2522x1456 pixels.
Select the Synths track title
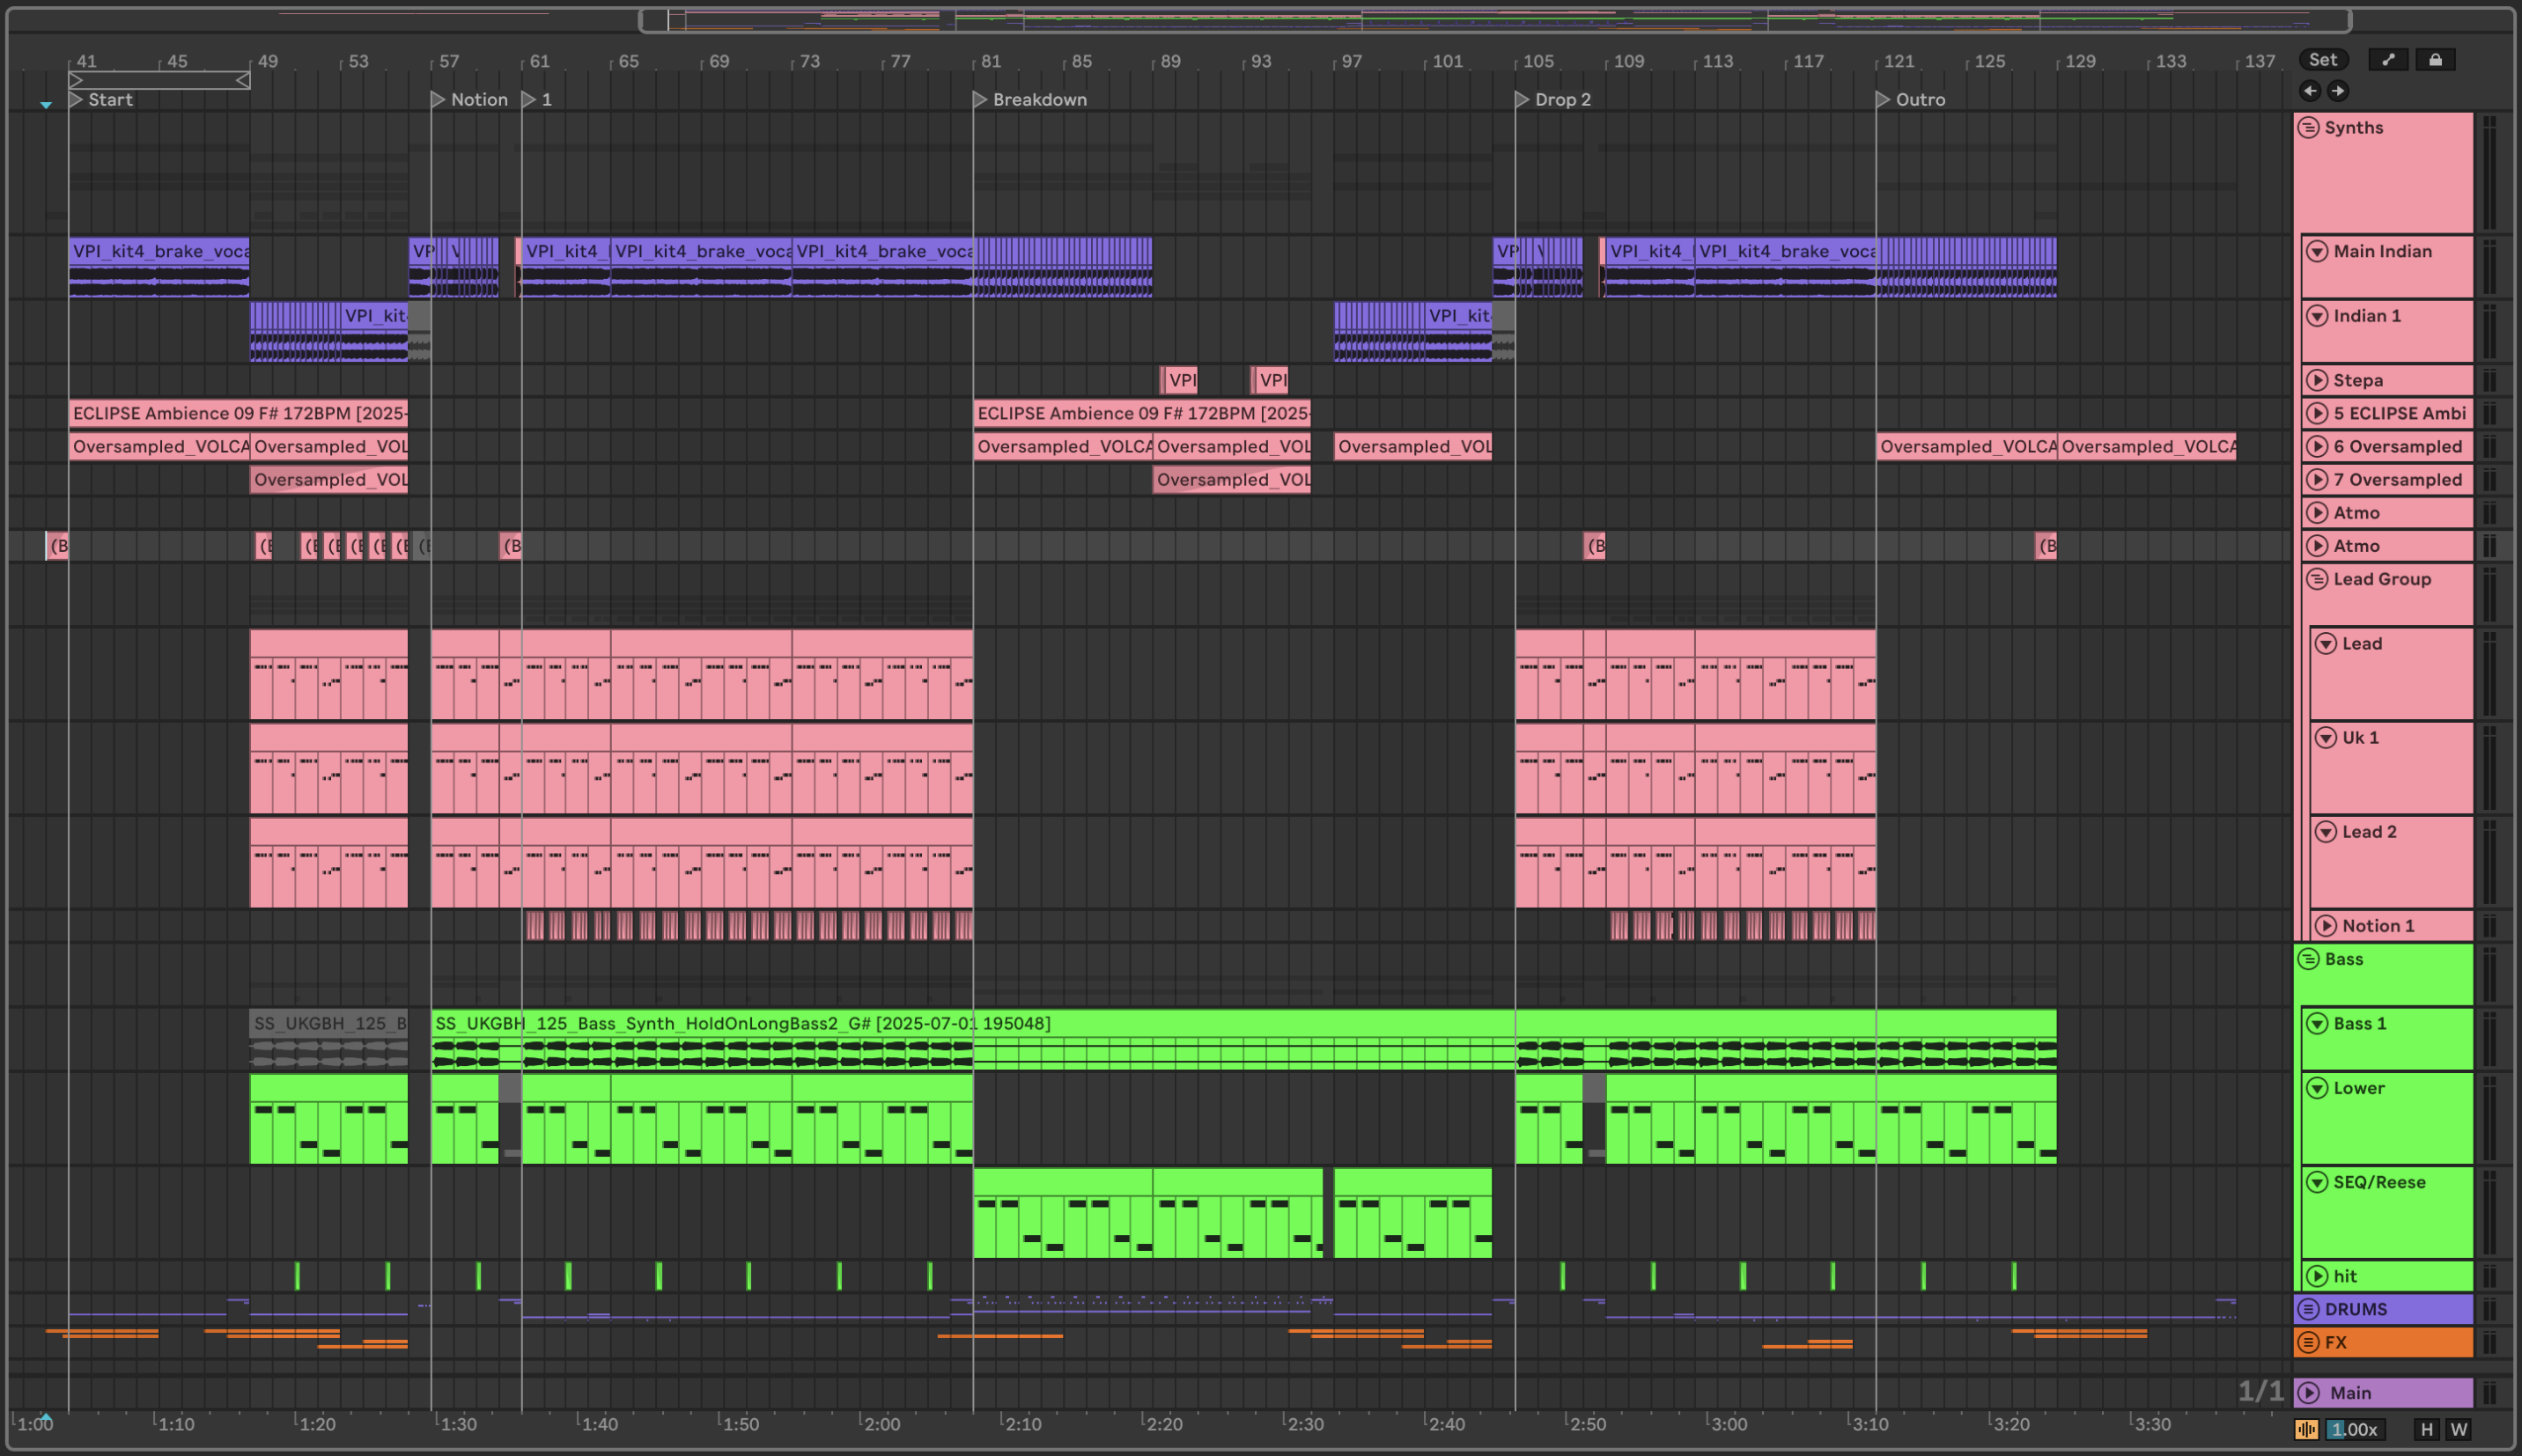coord(2354,127)
